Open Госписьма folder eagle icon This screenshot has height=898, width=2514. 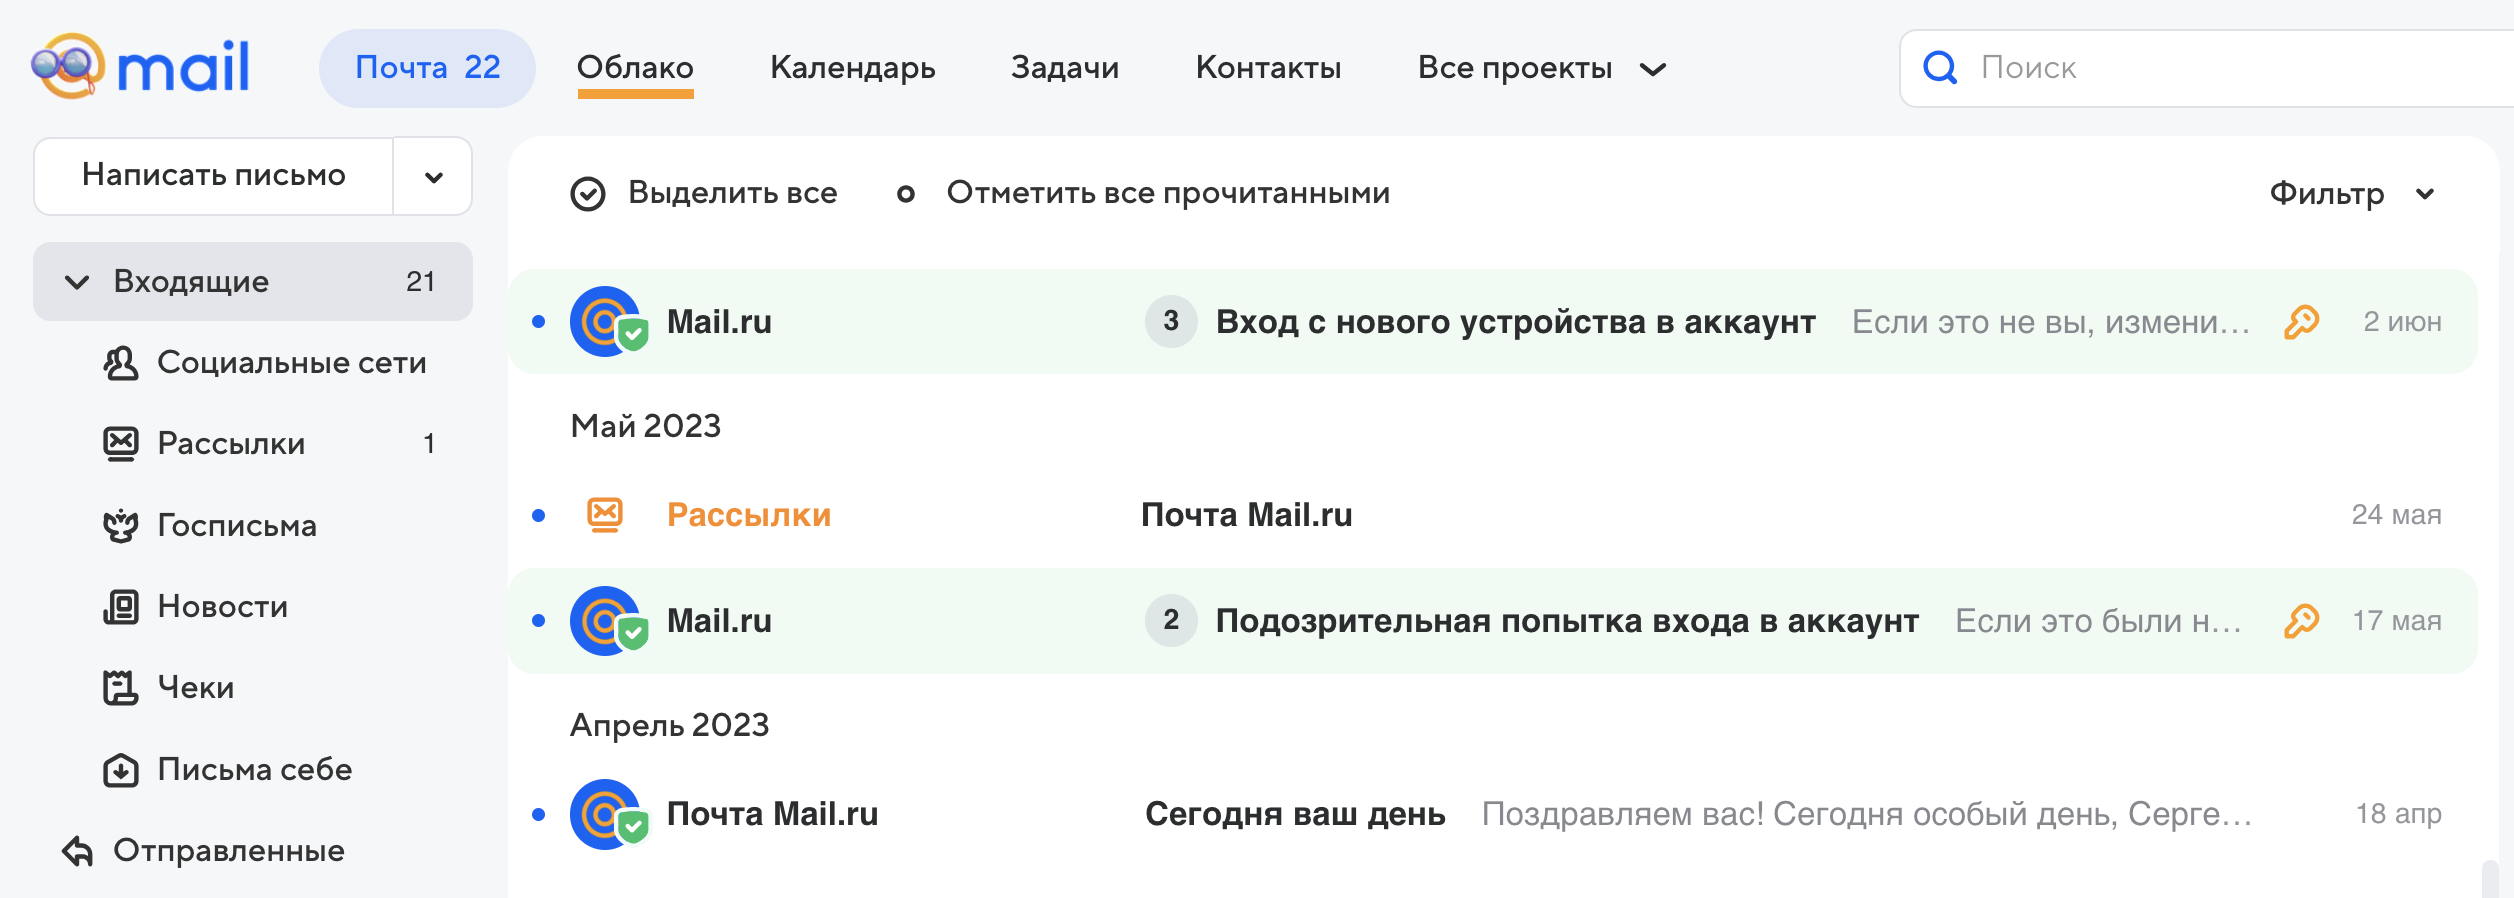tap(121, 526)
